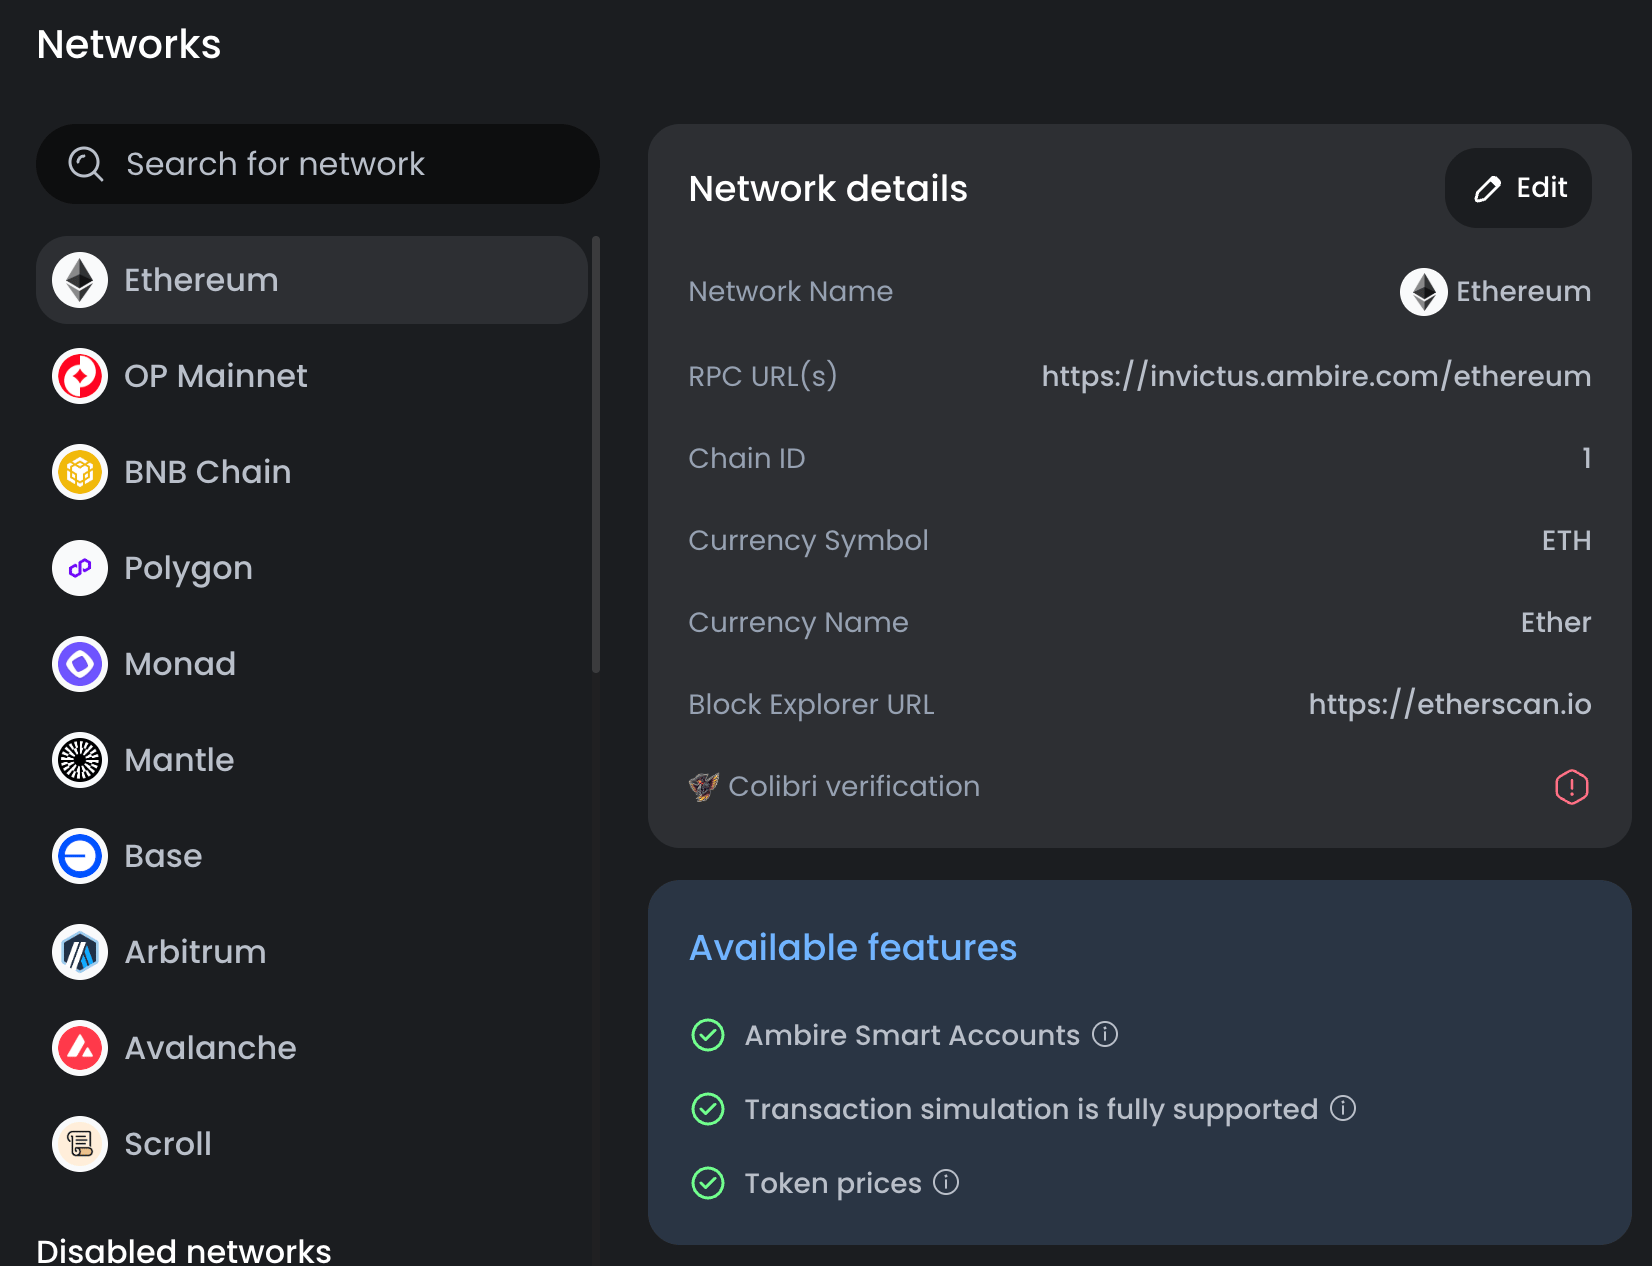The height and width of the screenshot is (1266, 1652).
Task: Click the https://etherscan.io explorer URL
Action: [x=1450, y=704]
